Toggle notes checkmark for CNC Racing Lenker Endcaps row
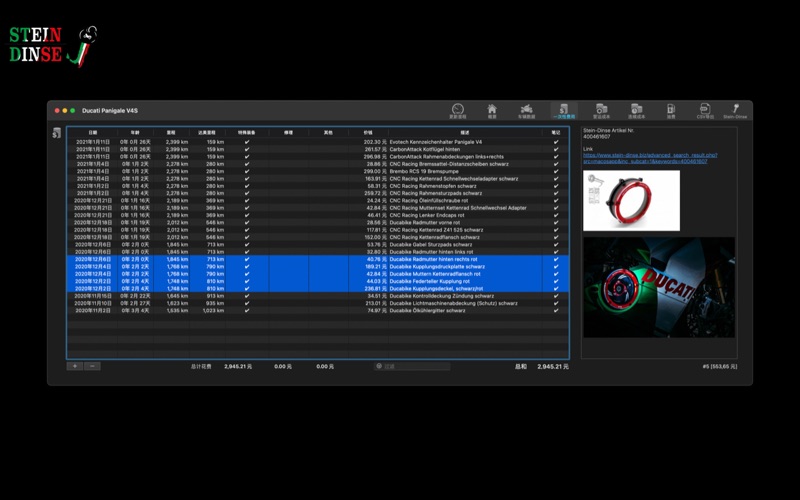The image size is (800, 500). [556, 215]
